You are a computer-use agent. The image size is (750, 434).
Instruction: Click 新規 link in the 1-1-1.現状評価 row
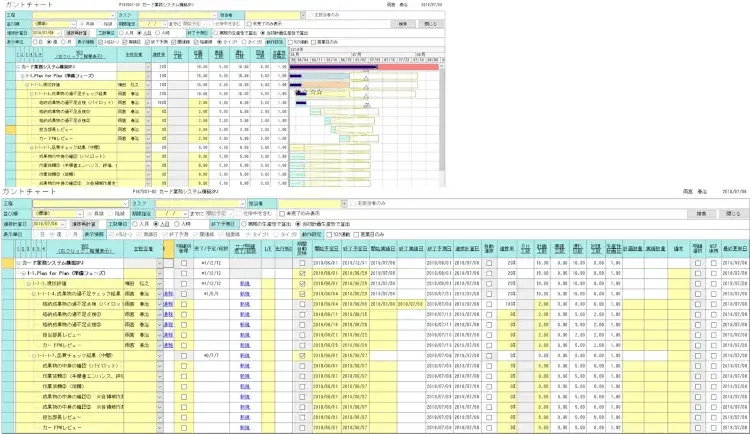coord(244,283)
